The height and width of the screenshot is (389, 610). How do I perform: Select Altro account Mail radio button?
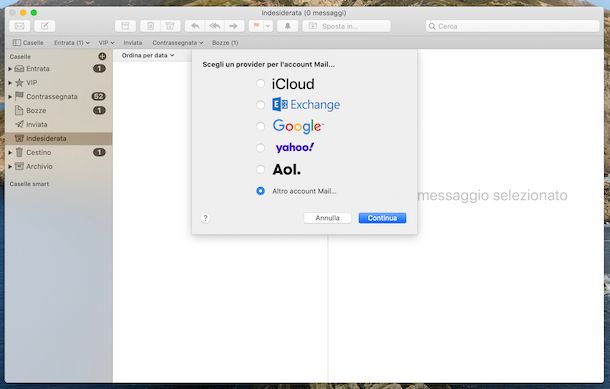point(261,191)
